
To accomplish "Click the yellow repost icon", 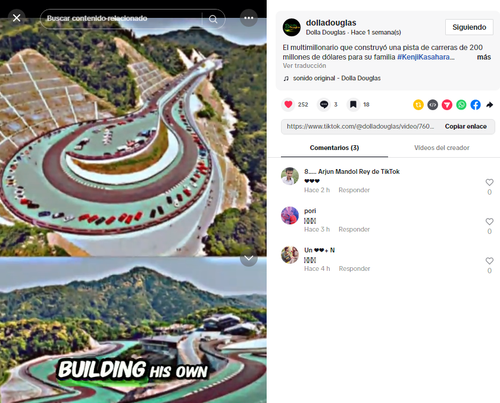I will pyautogui.click(x=418, y=105).
